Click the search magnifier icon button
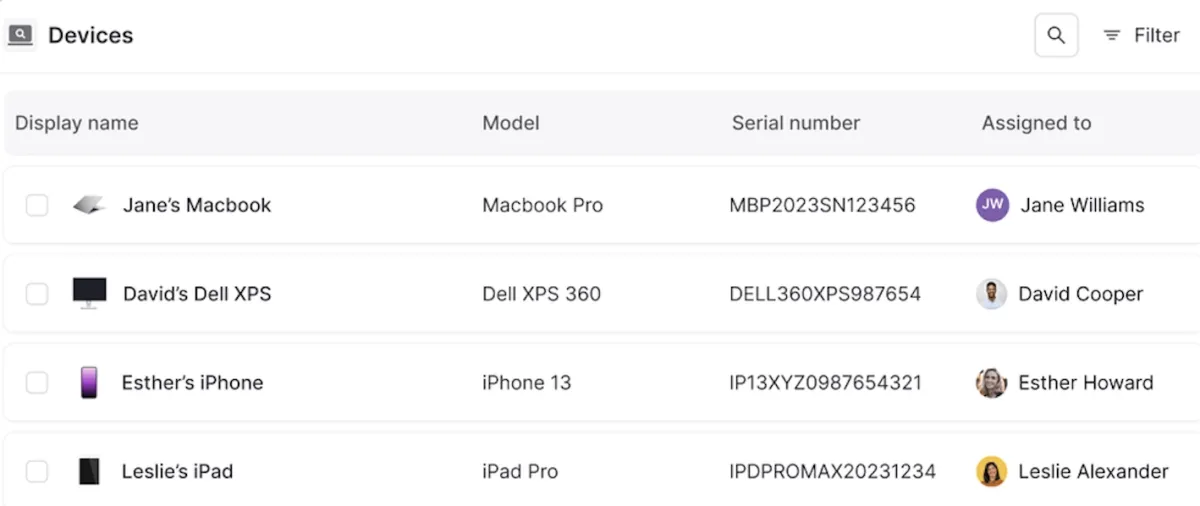 coord(1056,35)
